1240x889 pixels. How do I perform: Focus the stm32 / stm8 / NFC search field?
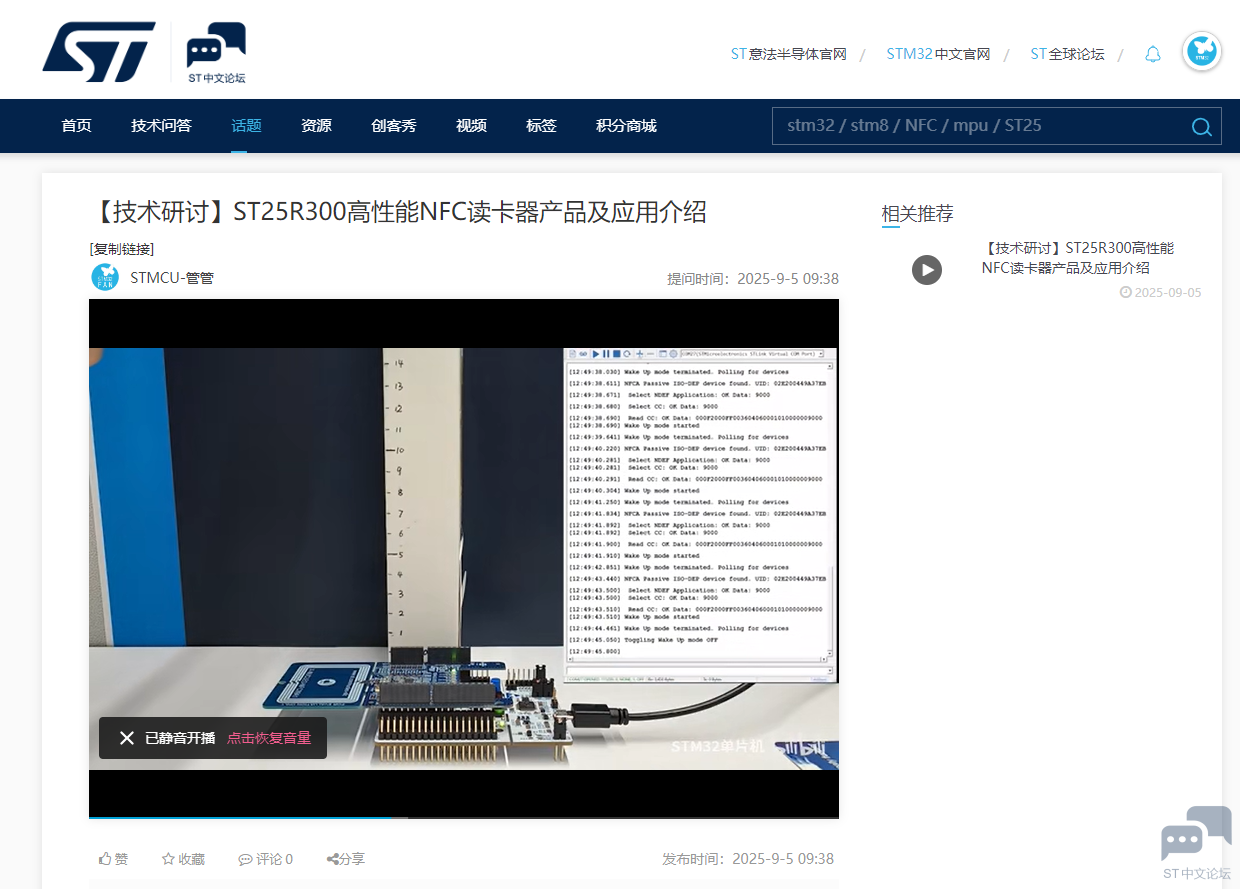click(x=980, y=126)
